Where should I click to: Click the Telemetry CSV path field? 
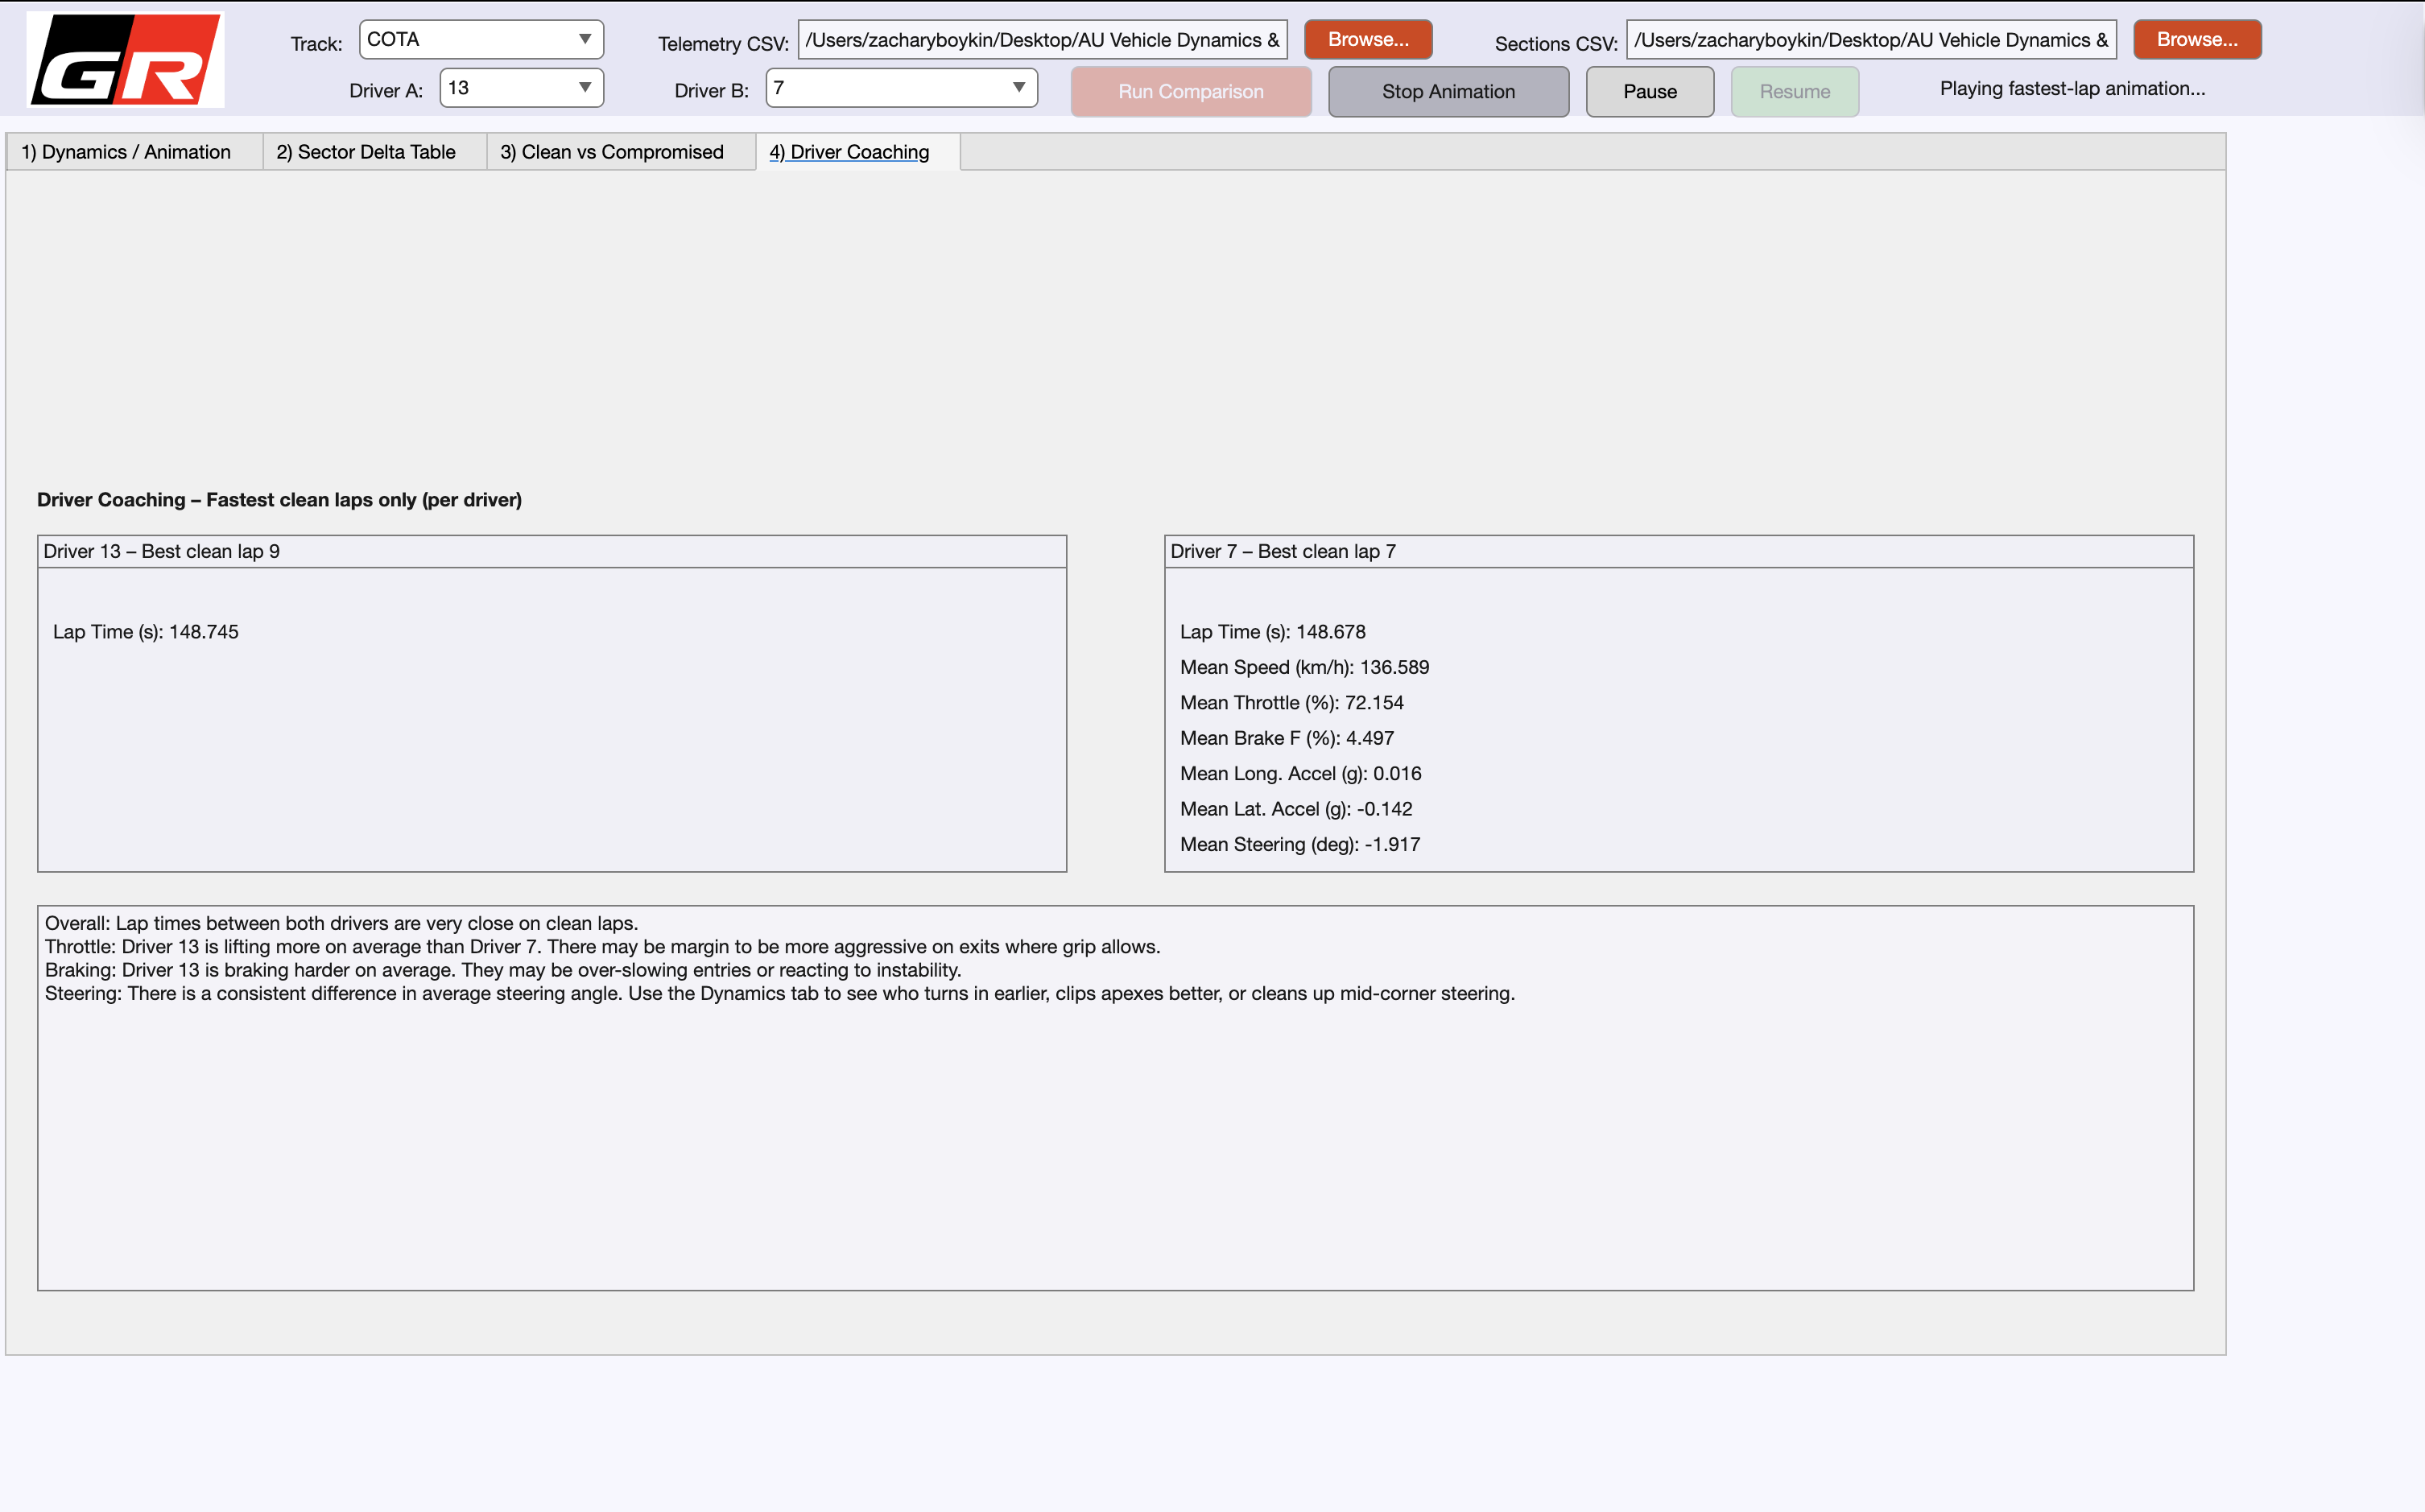pos(1042,40)
